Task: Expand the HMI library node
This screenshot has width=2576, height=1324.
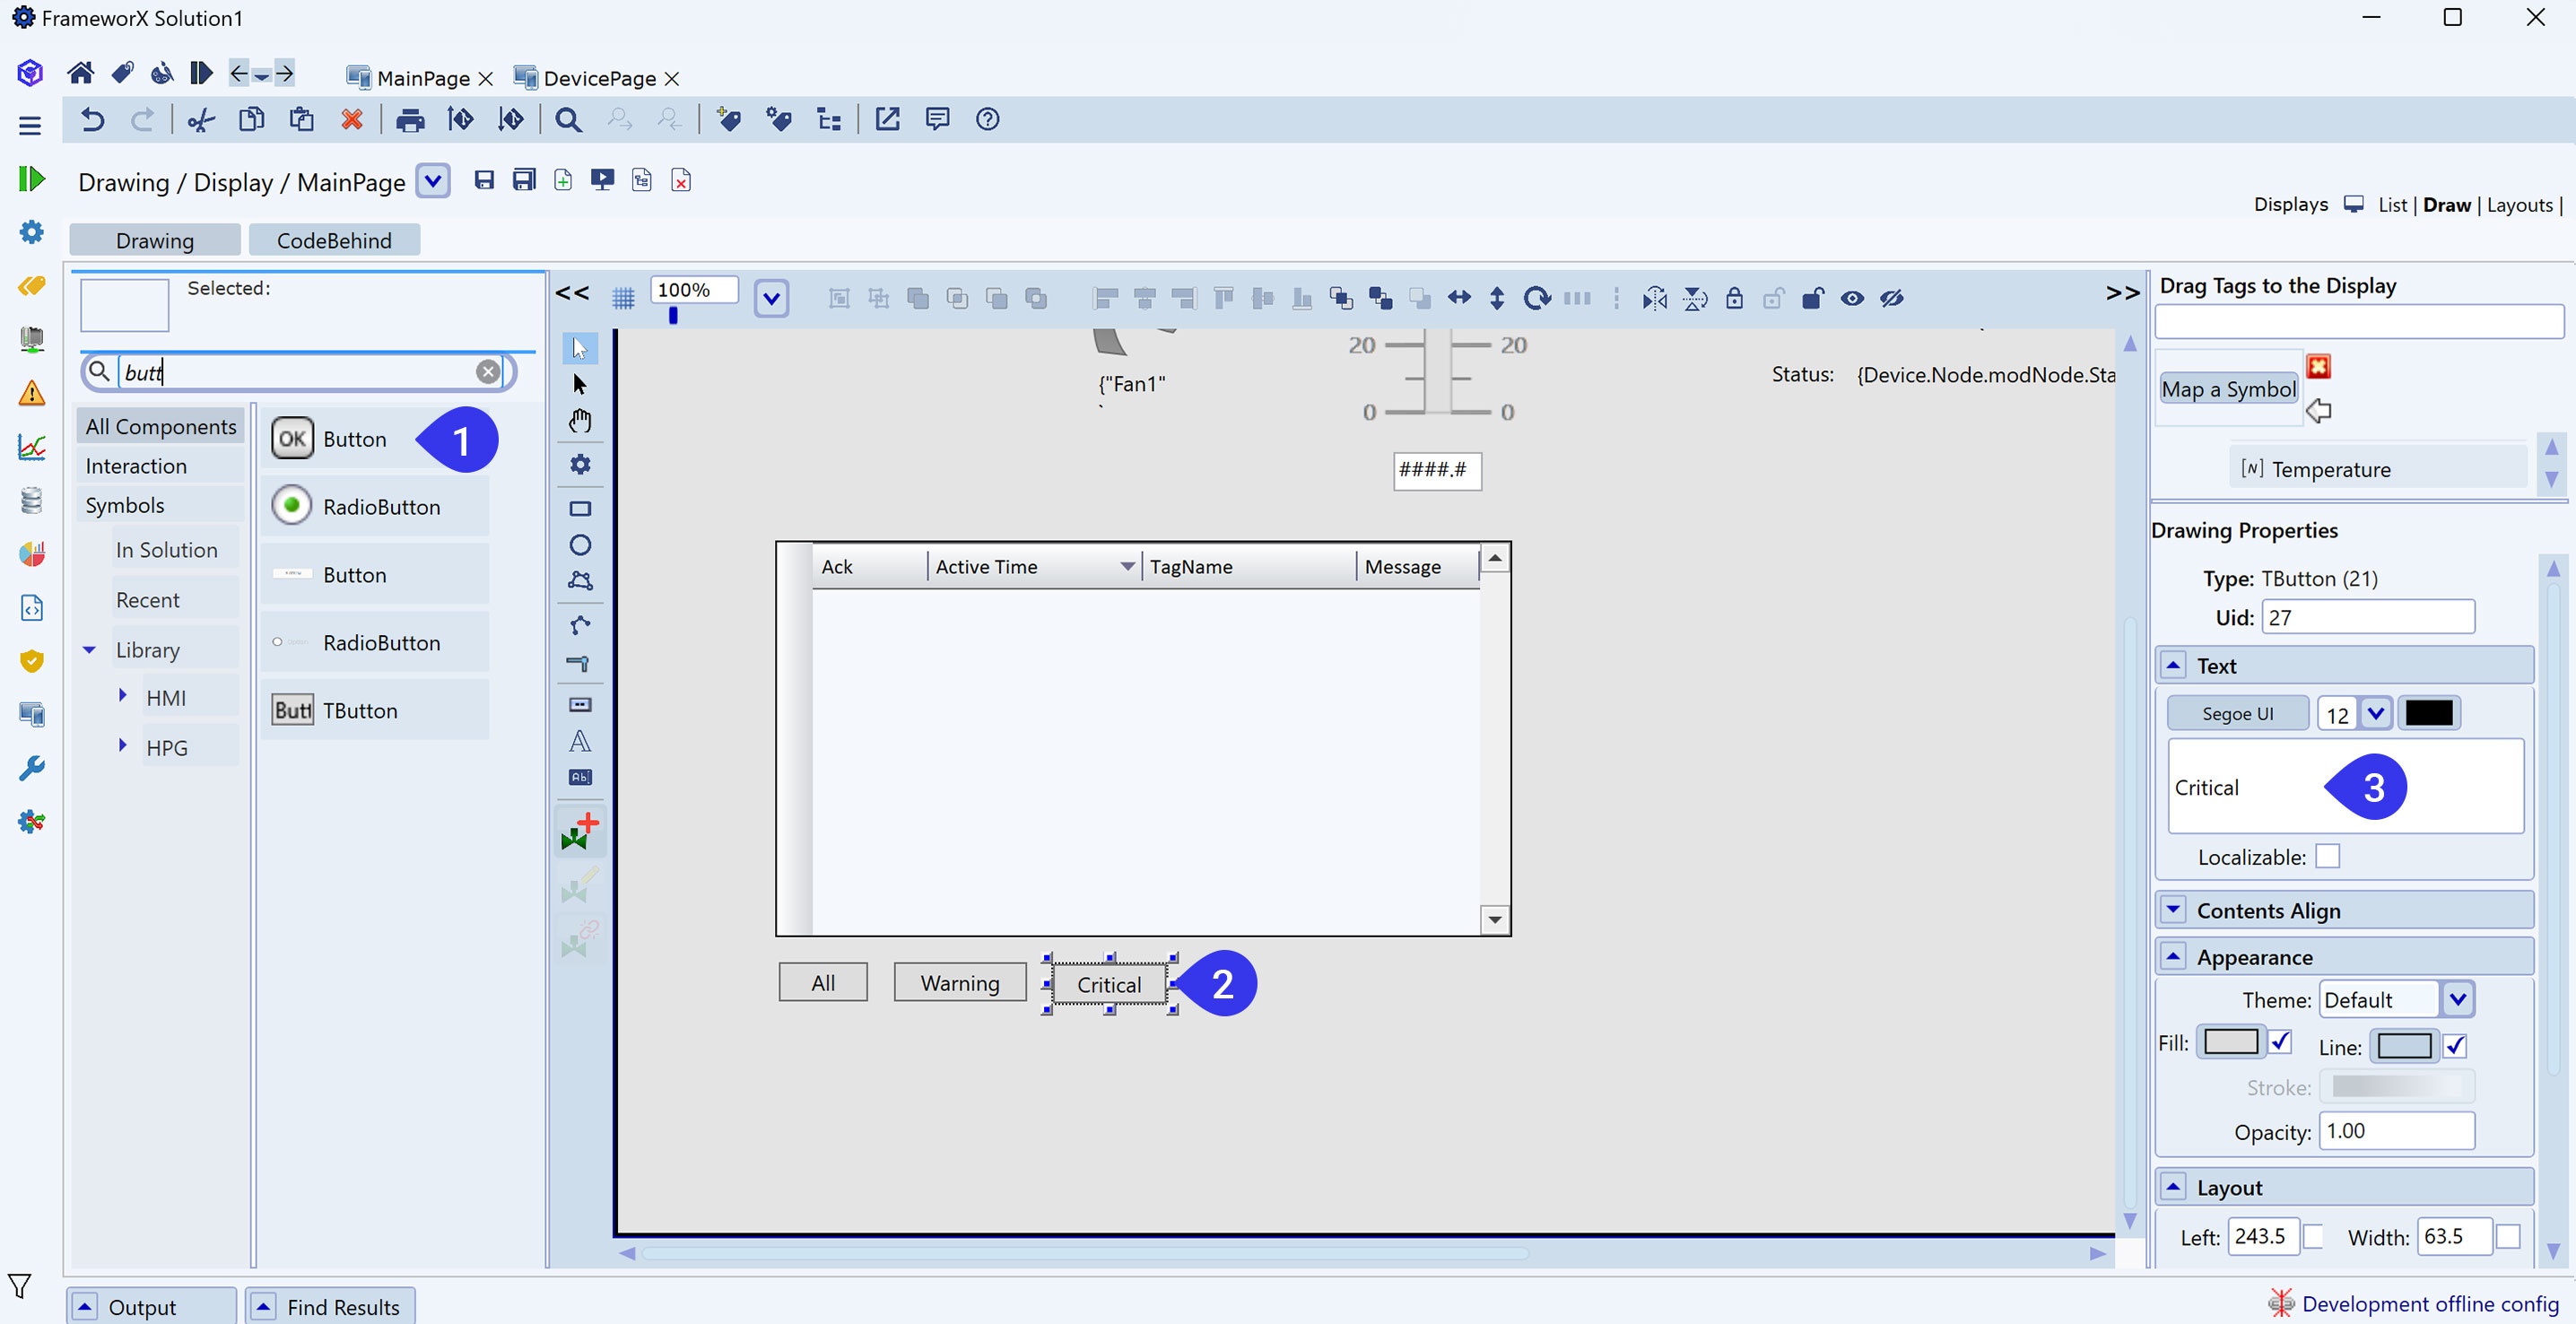Action: tap(122, 695)
